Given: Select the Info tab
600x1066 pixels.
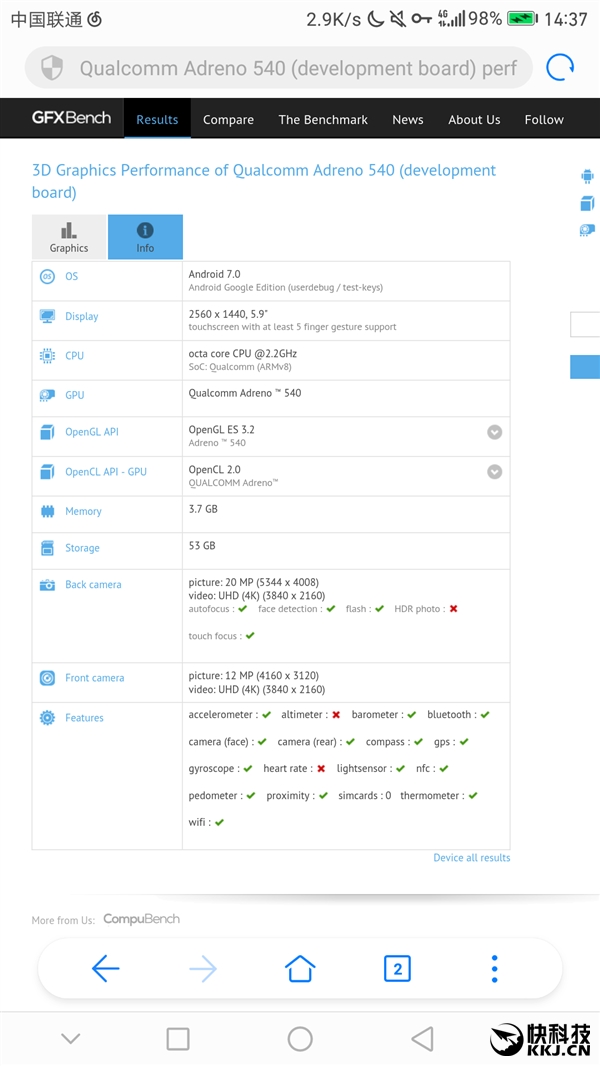Looking at the screenshot, I should pos(145,237).
